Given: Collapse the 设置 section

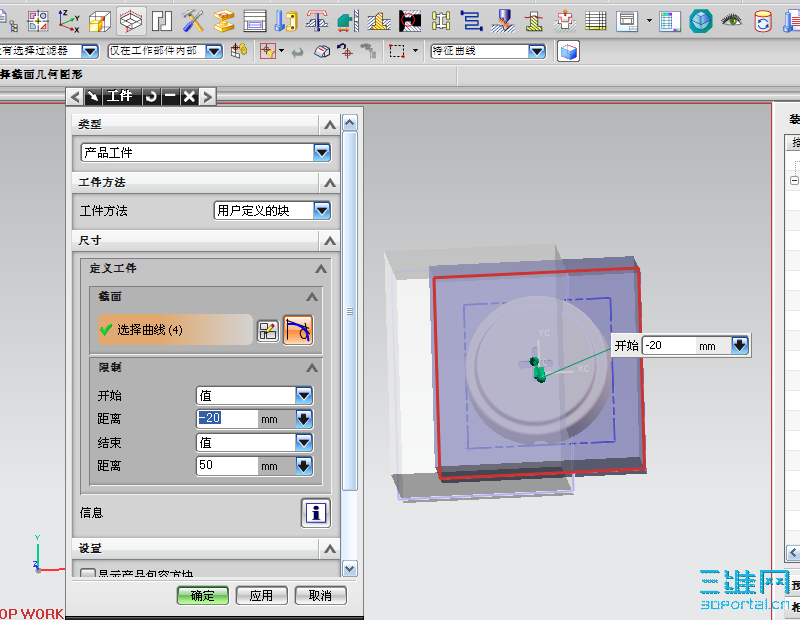Looking at the screenshot, I should tap(330, 549).
